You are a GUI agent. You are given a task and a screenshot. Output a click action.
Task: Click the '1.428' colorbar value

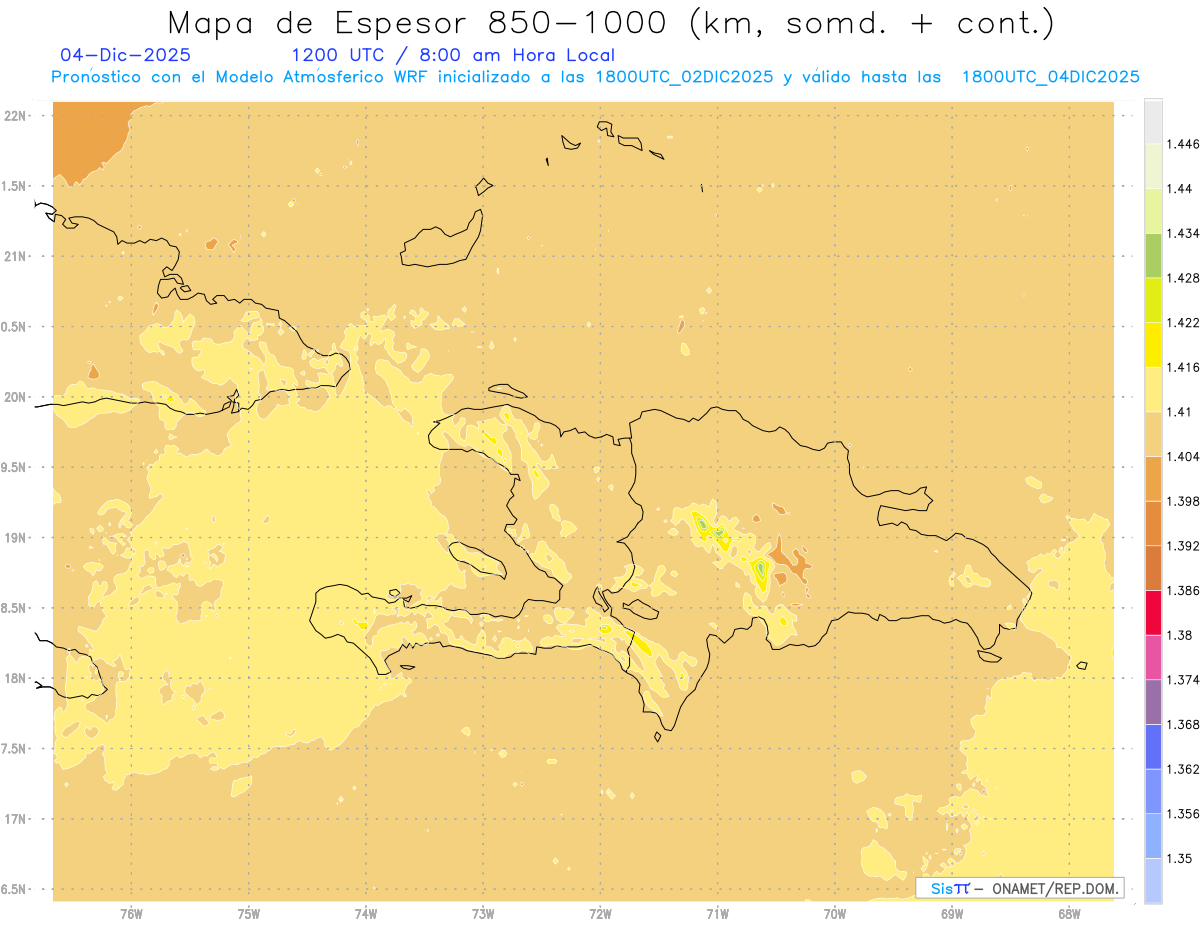[x=1182, y=278]
